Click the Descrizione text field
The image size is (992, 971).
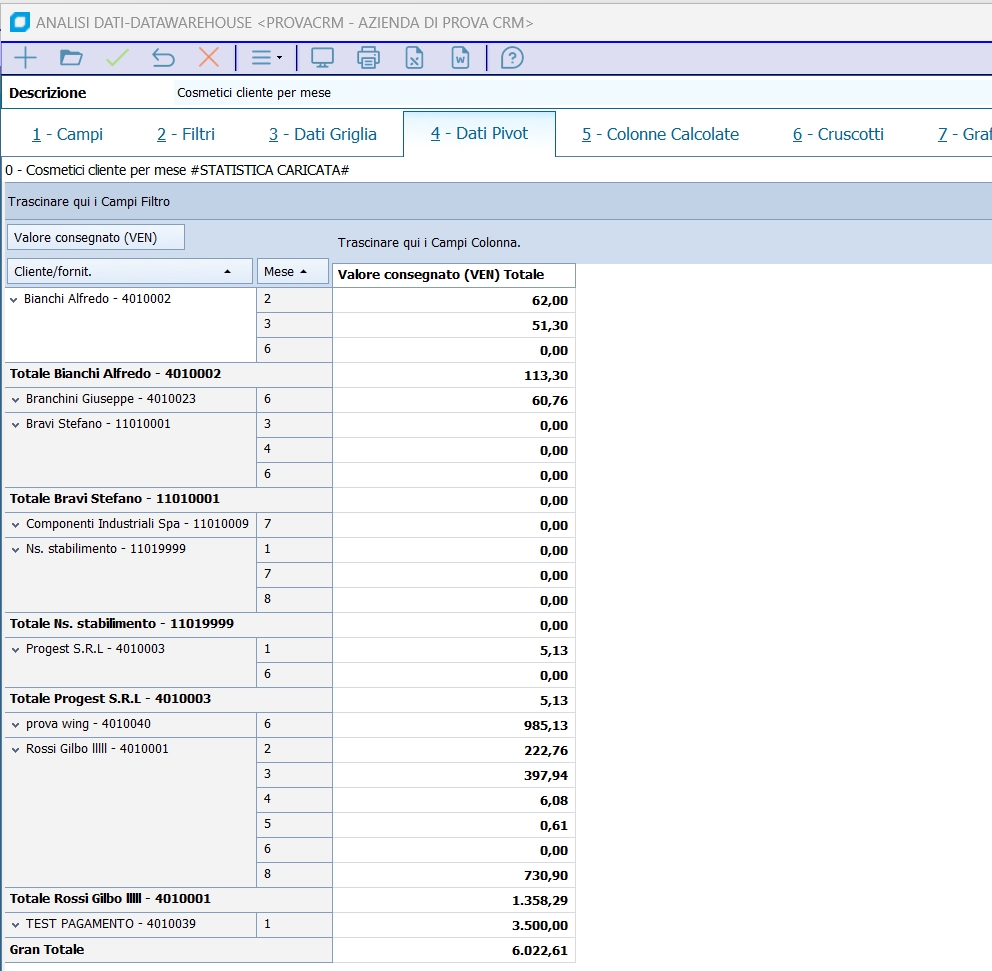click(580, 93)
